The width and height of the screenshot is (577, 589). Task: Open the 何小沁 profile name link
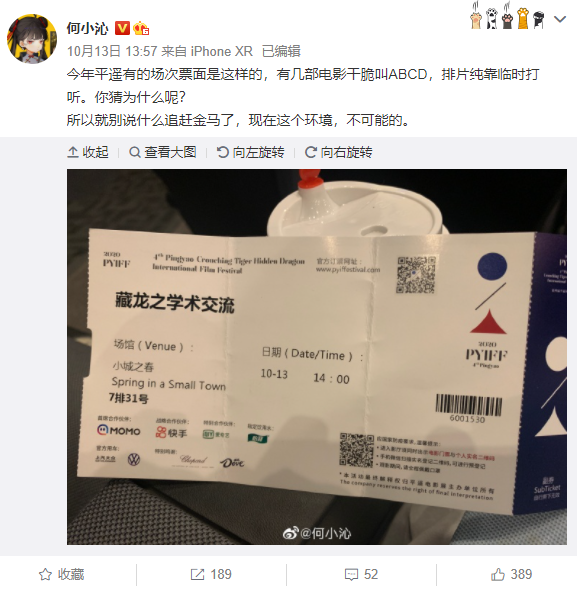[x=88, y=29]
